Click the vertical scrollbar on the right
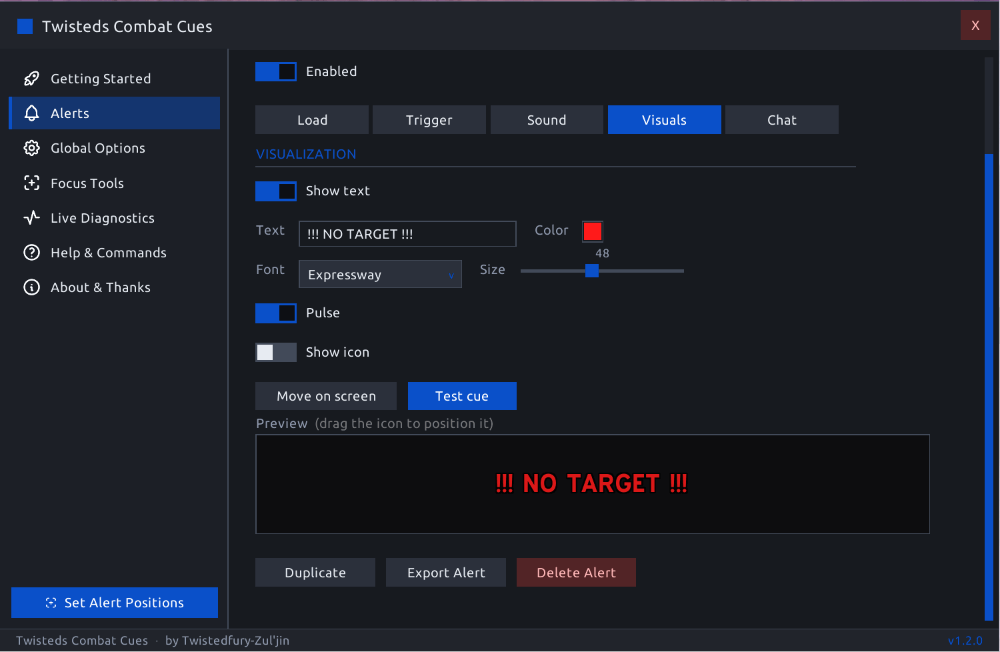This screenshot has width=1000, height=652. pos(989,387)
